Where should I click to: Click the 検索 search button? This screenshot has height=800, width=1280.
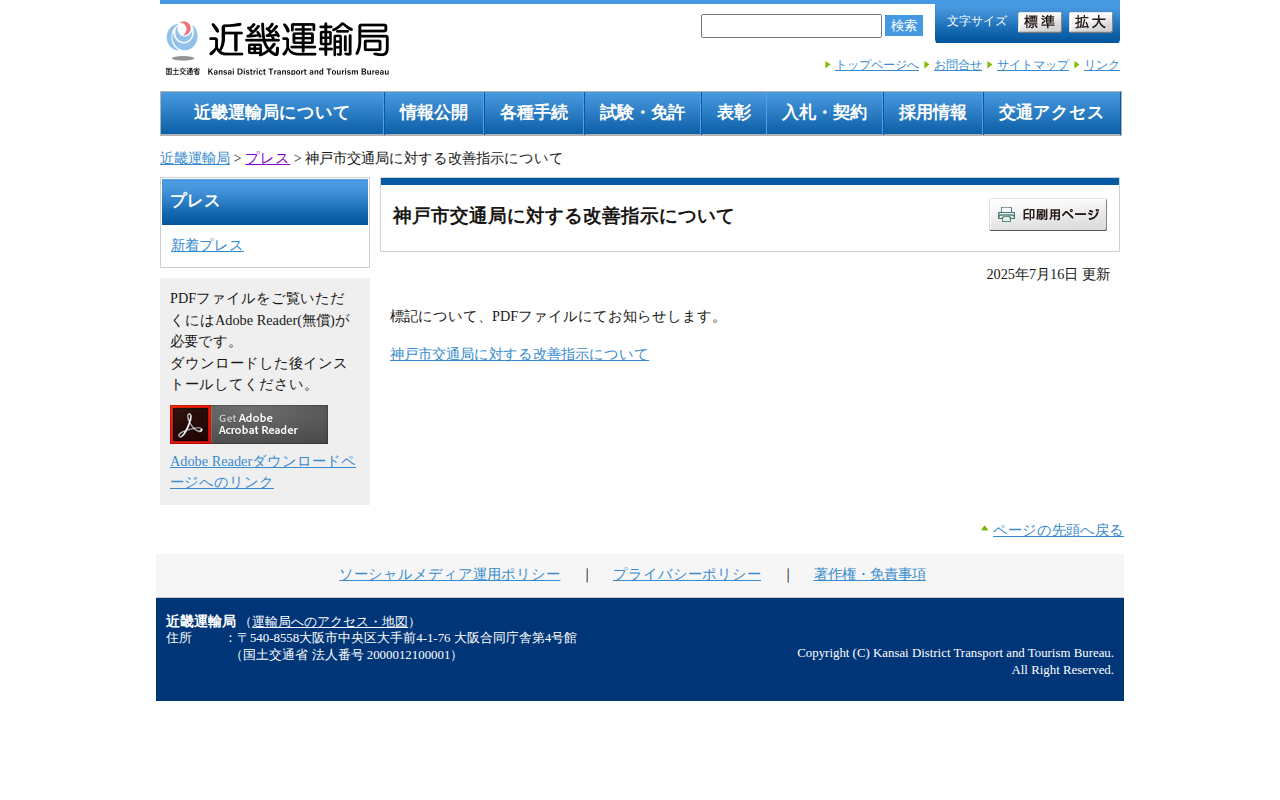pyautogui.click(x=904, y=26)
